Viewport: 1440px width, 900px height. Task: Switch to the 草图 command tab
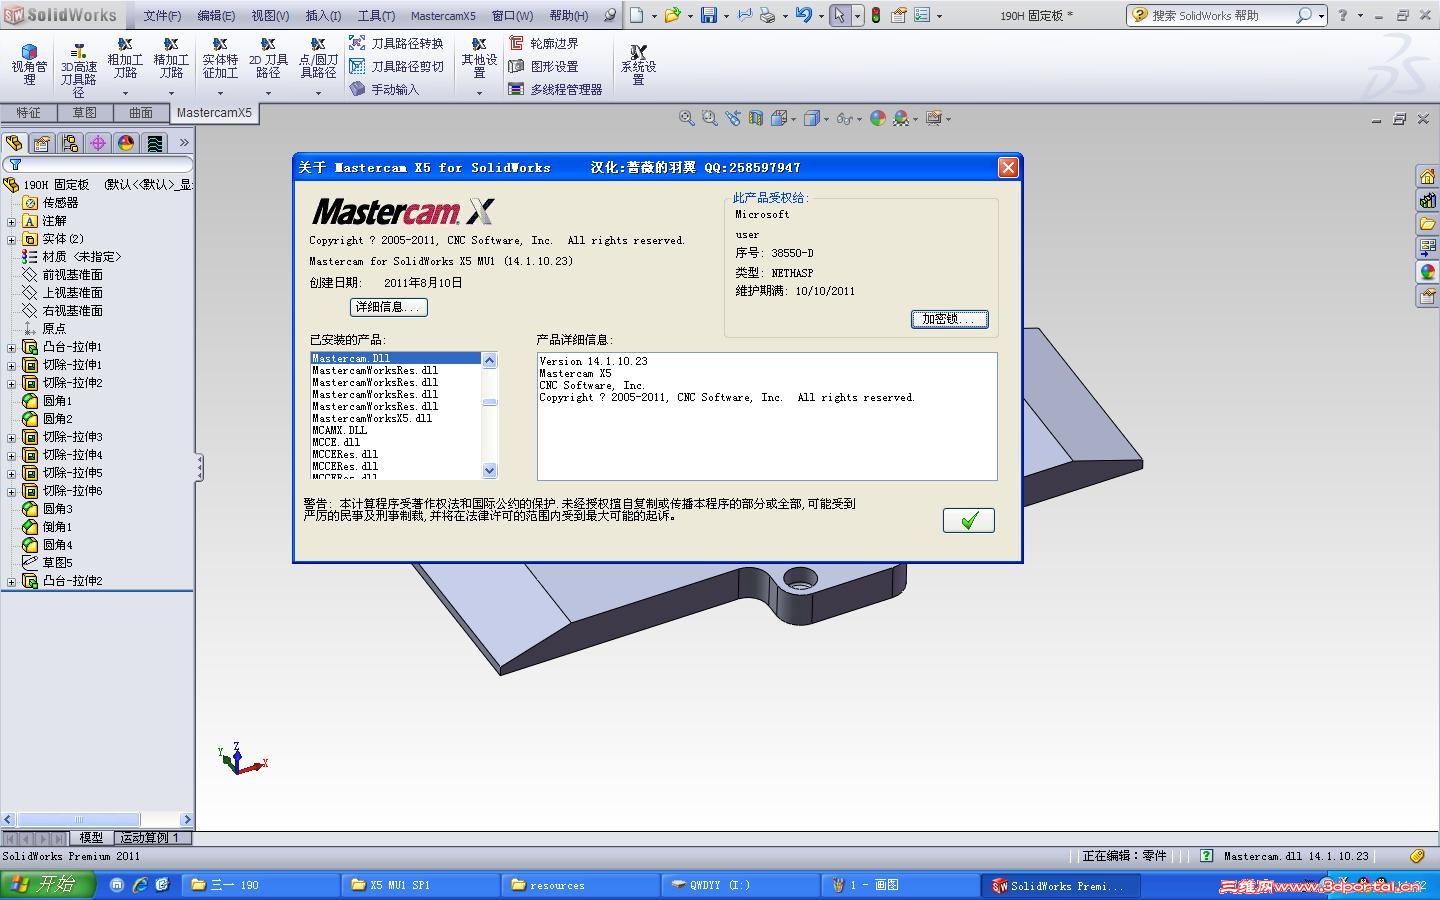85,113
